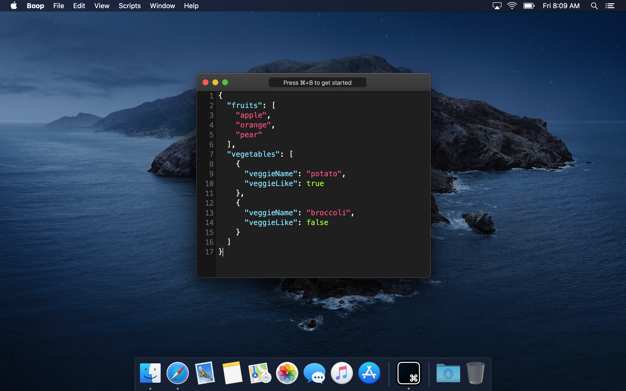Click line number 1 in the gutter
This screenshot has height=391, width=626.
coord(211,96)
